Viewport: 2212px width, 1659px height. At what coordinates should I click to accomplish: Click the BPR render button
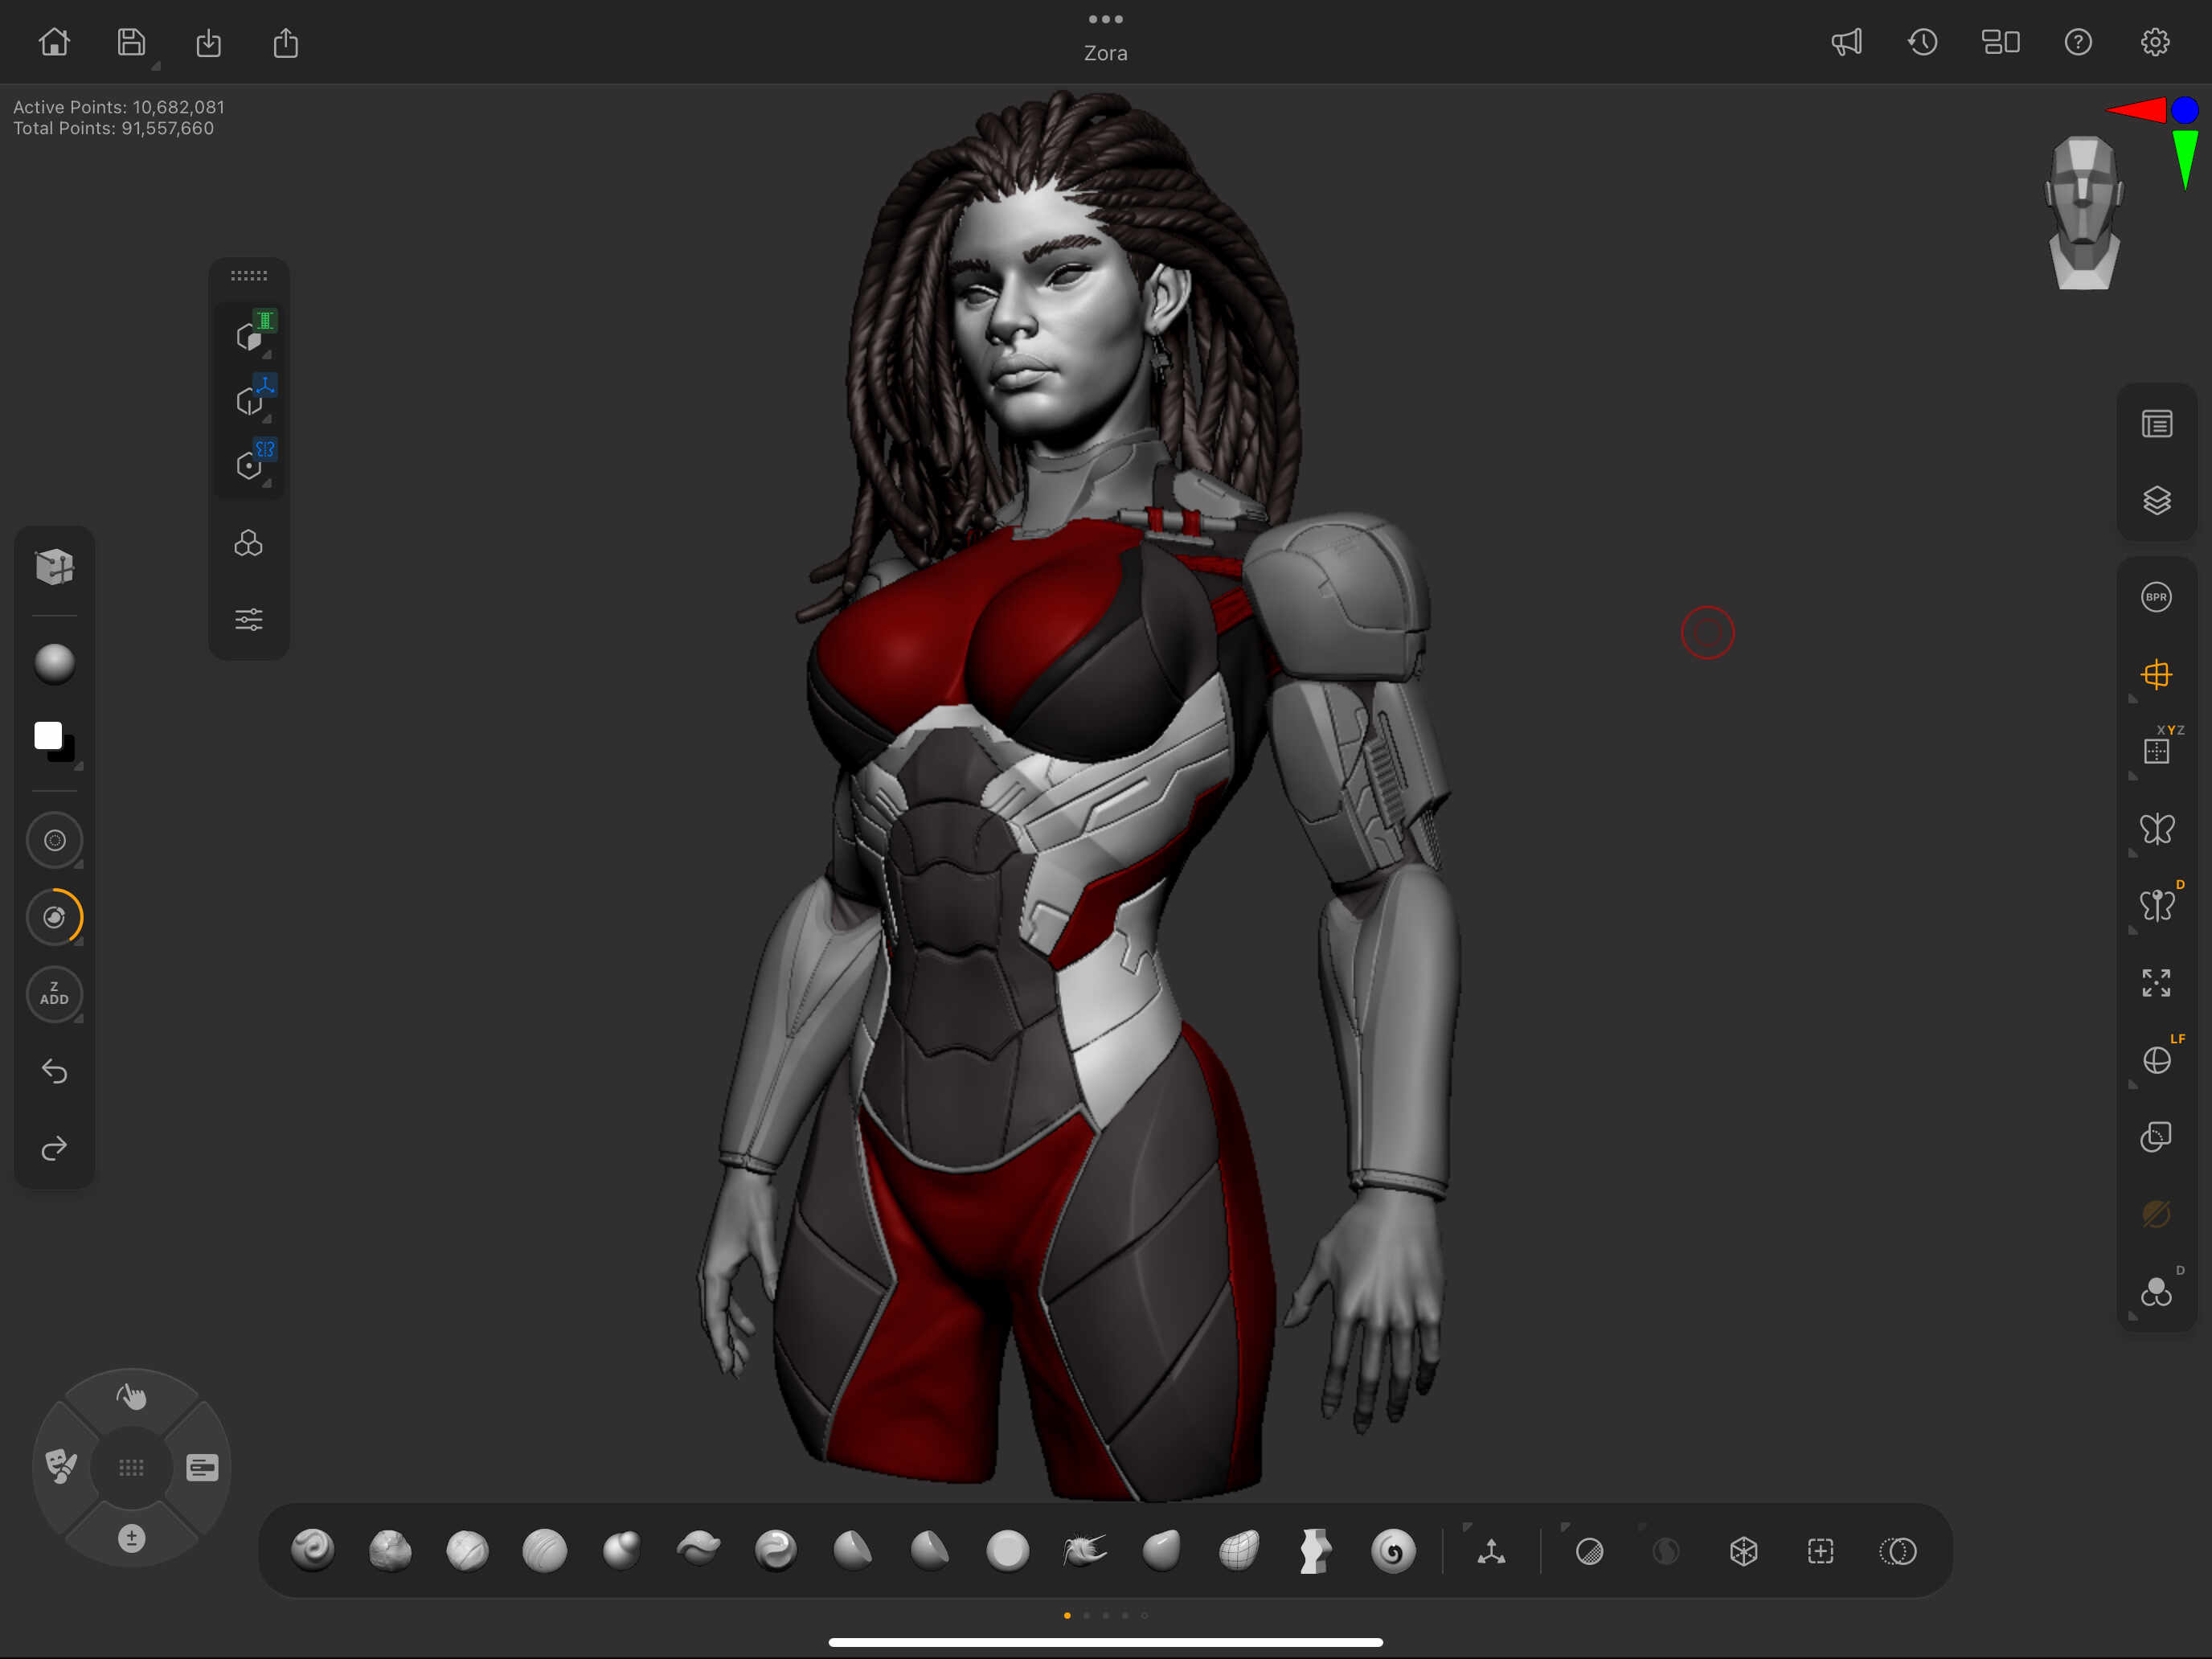pyautogui.click(x=2156, y=597)
